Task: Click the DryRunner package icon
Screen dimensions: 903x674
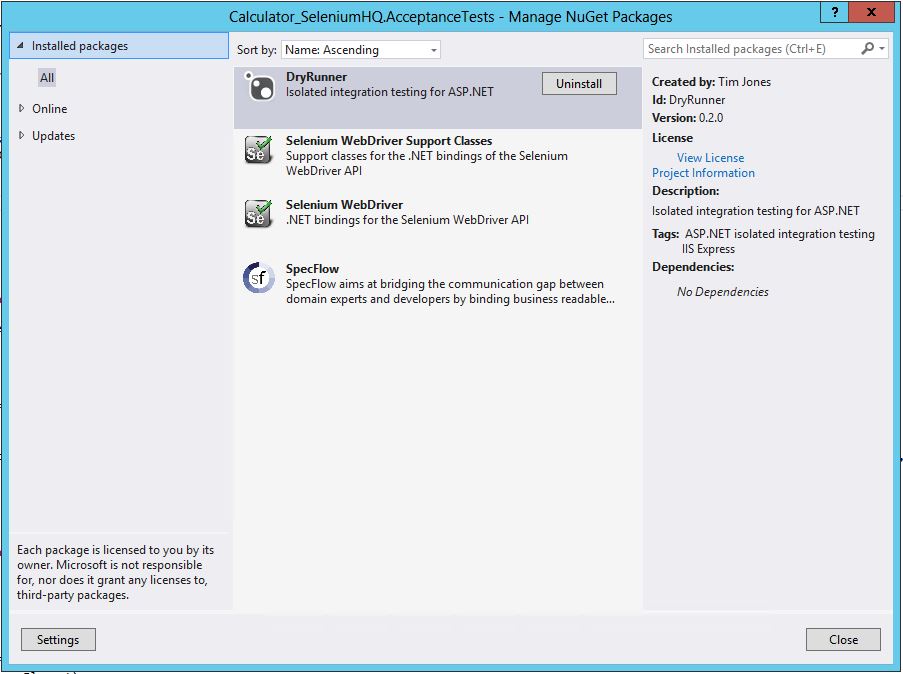Action: pyautogui.click(x=259, y=86)
